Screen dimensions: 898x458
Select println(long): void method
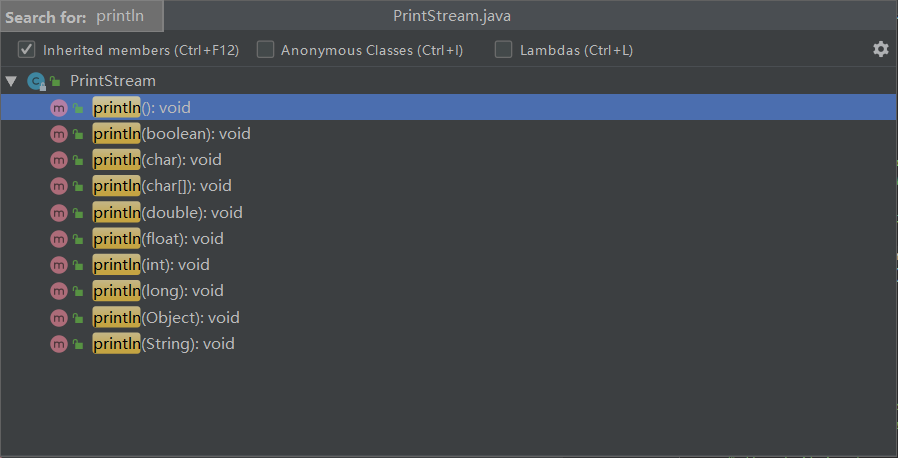point(157,291)
